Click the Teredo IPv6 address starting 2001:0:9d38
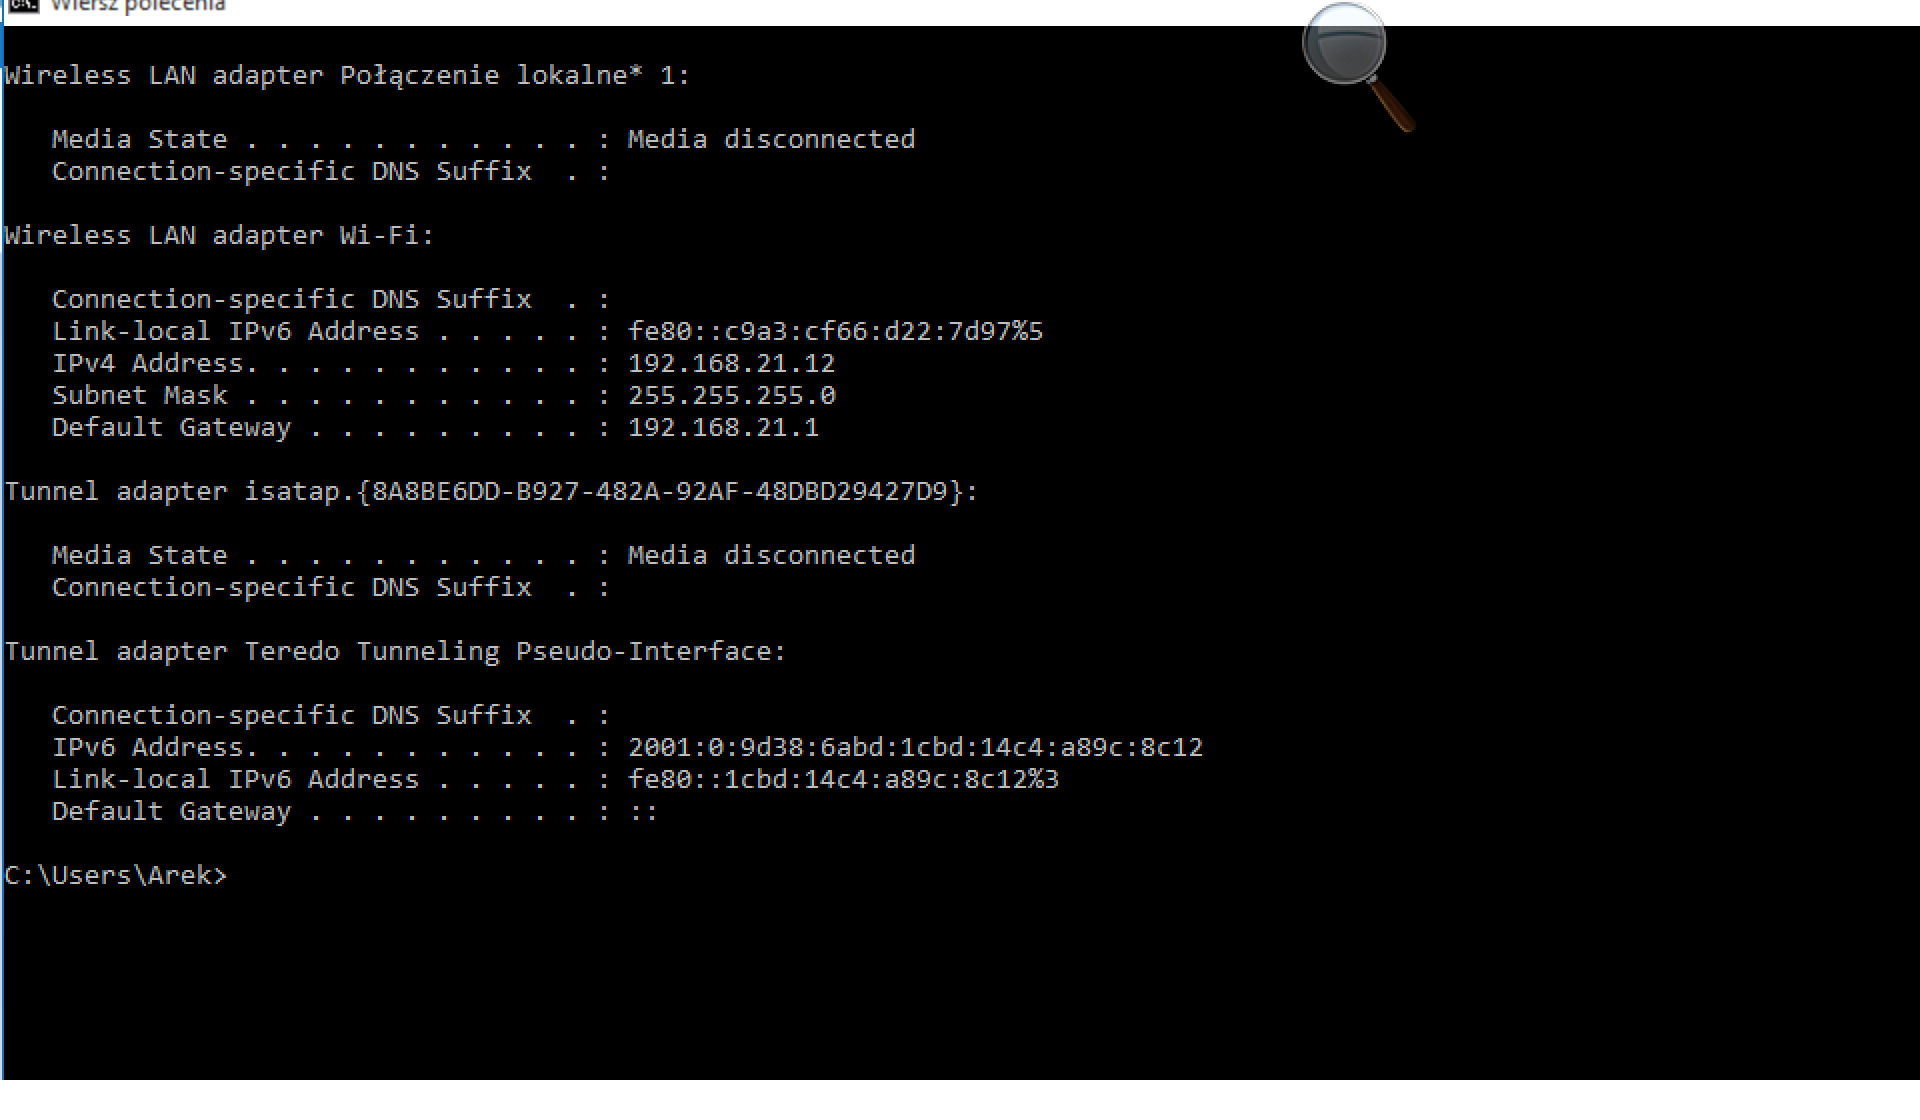Screen dimensions: 1920x1120 [915, 747]
